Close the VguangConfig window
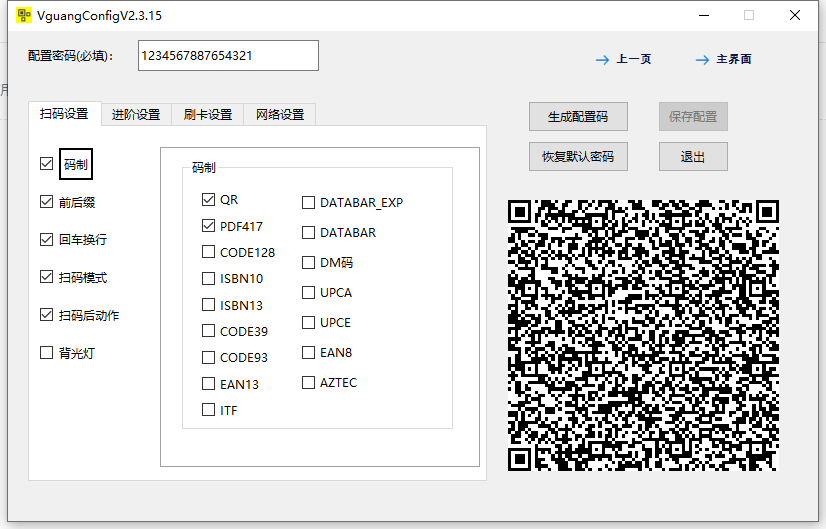 tap(795, 15)
